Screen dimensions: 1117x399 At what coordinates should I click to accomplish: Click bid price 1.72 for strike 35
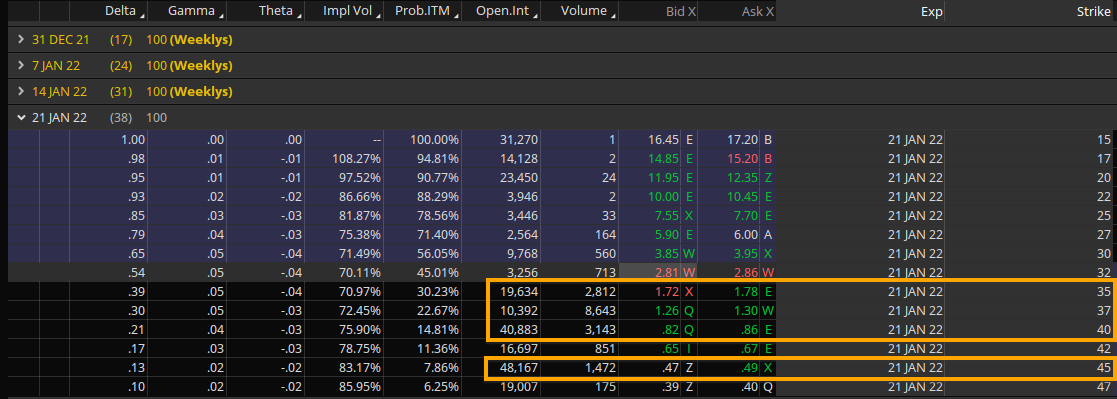[667, 291]
